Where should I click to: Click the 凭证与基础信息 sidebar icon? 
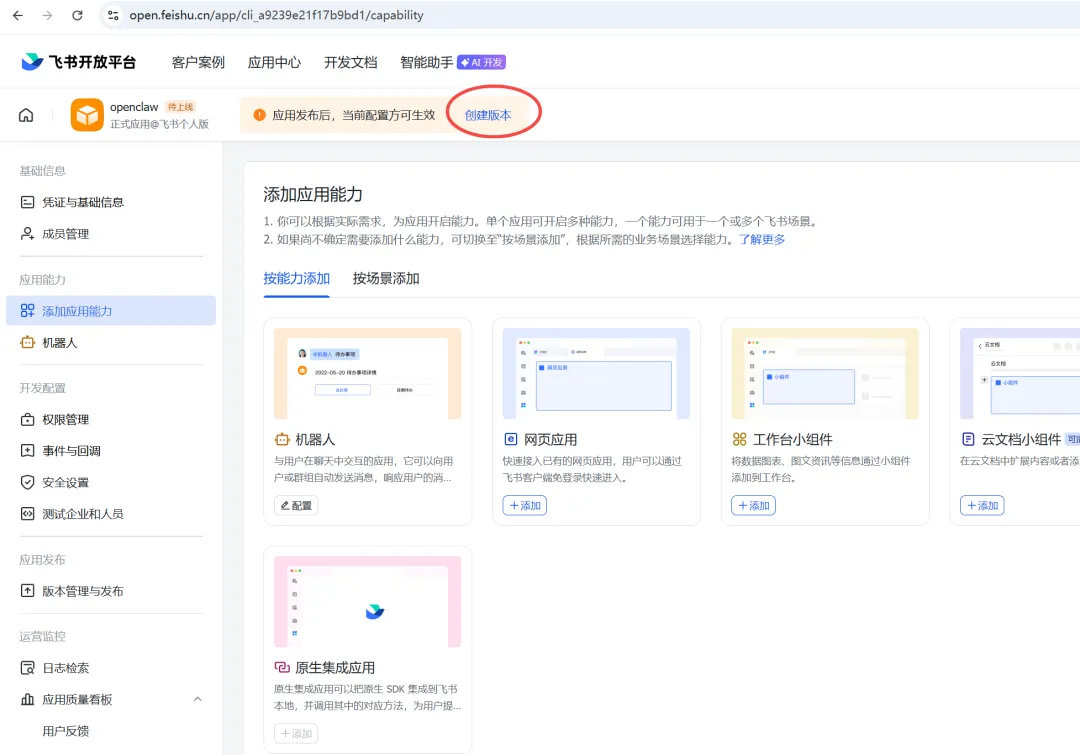click(x=28, y=202)
